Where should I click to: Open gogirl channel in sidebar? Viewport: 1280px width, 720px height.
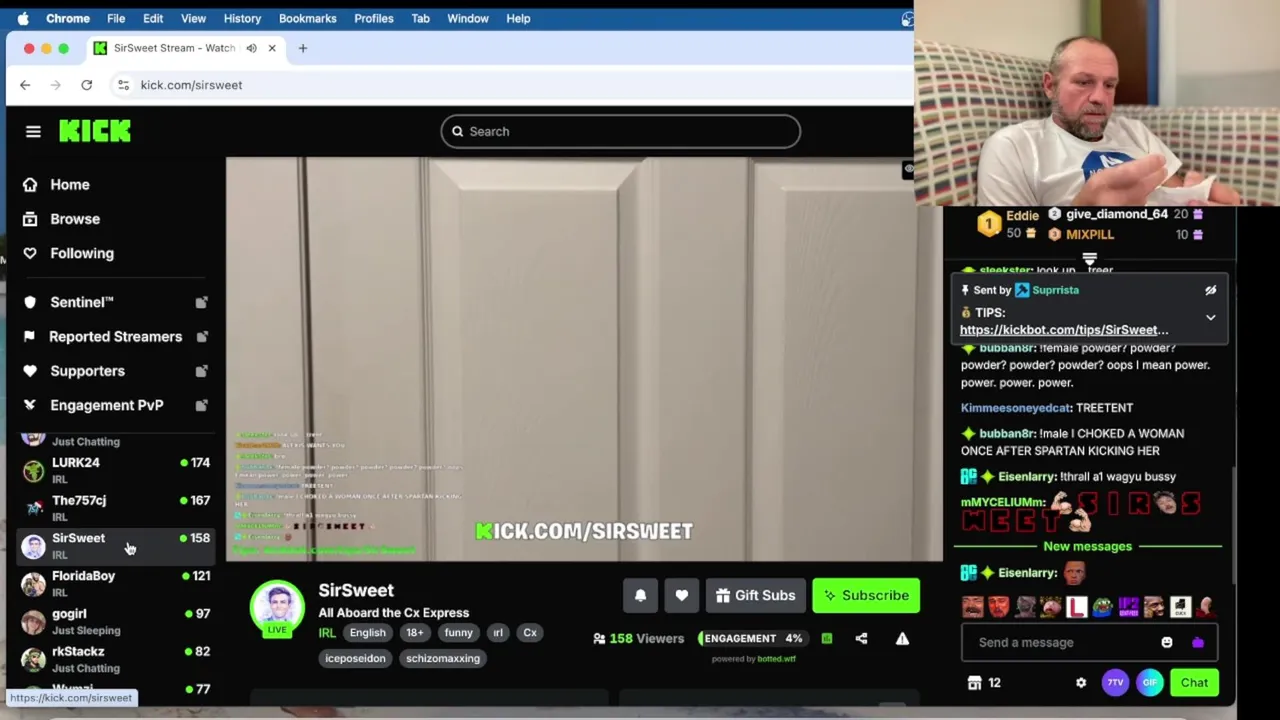pyautogui.click(x=115, y=622)
